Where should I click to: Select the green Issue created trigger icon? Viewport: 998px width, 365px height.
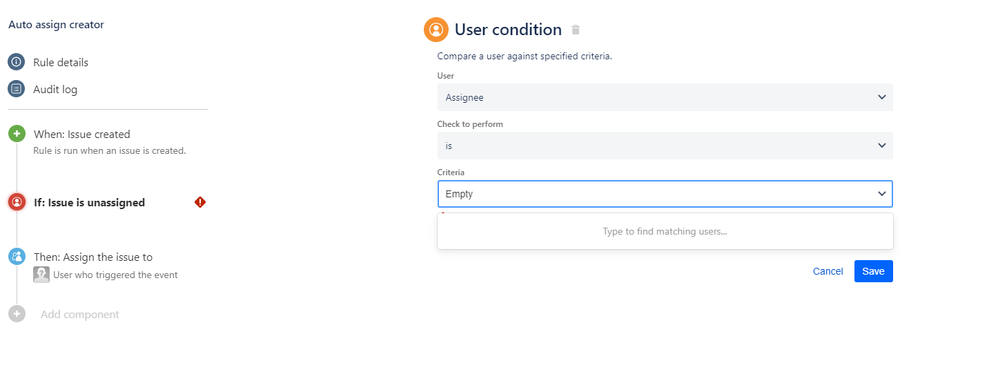click(x=17, y=134)
